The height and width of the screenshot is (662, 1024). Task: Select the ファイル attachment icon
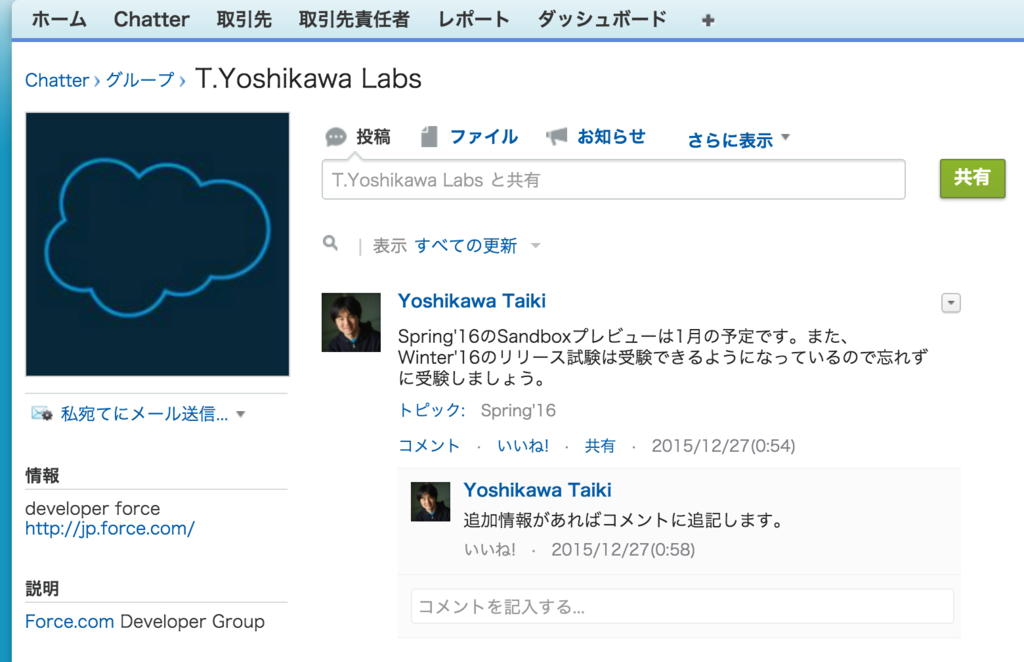pos(430,136)
